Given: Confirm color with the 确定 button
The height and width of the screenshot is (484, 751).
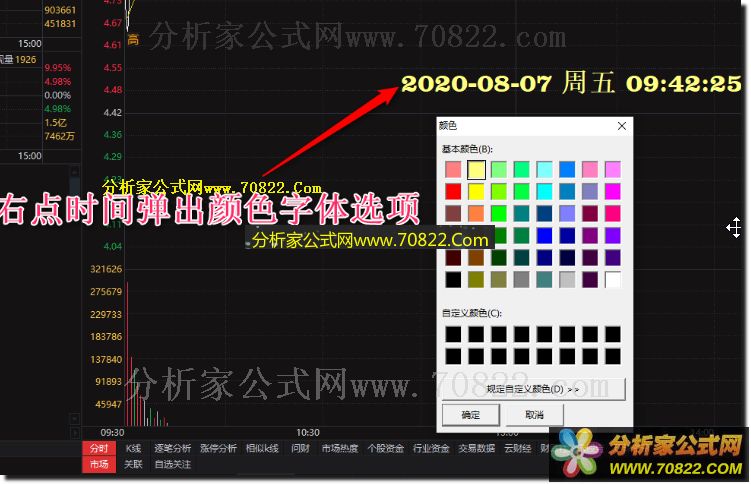Looking at the screenshot, I should point(471,415).
